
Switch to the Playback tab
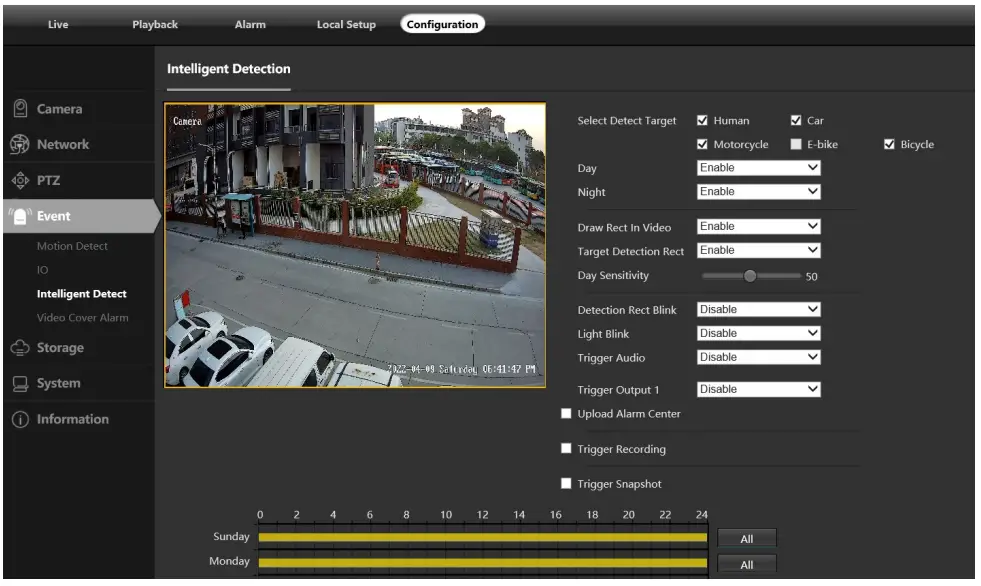tap(155, 25)
